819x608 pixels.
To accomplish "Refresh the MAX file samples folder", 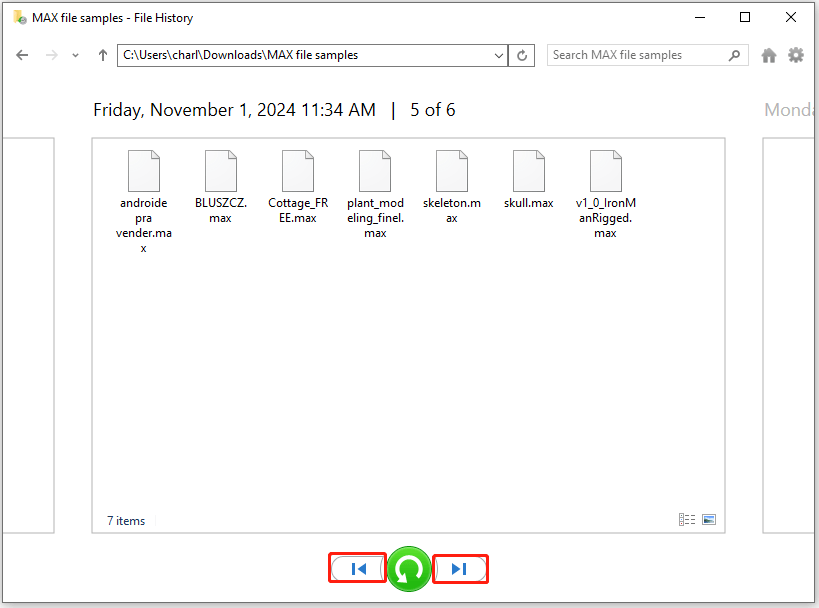I will pyautogui.click(x=522, y=55).
